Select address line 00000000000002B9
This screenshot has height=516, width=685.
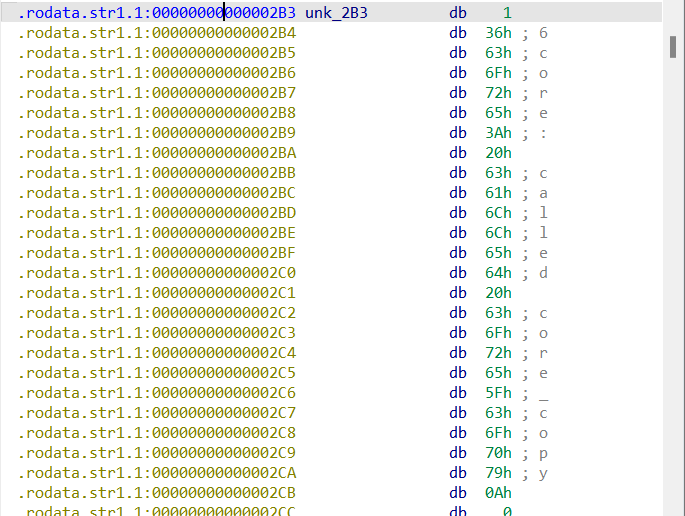(157, 133)
